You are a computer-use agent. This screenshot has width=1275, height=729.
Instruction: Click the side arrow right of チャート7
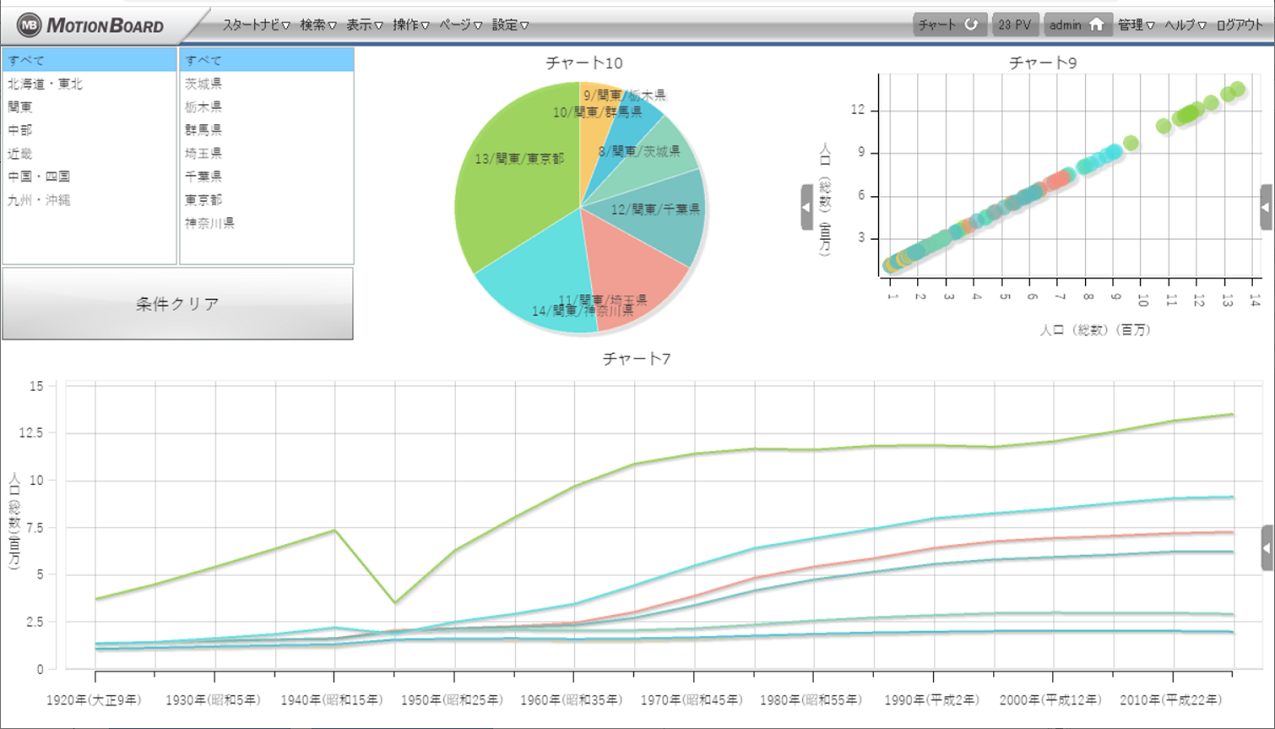click(1267, 547)
